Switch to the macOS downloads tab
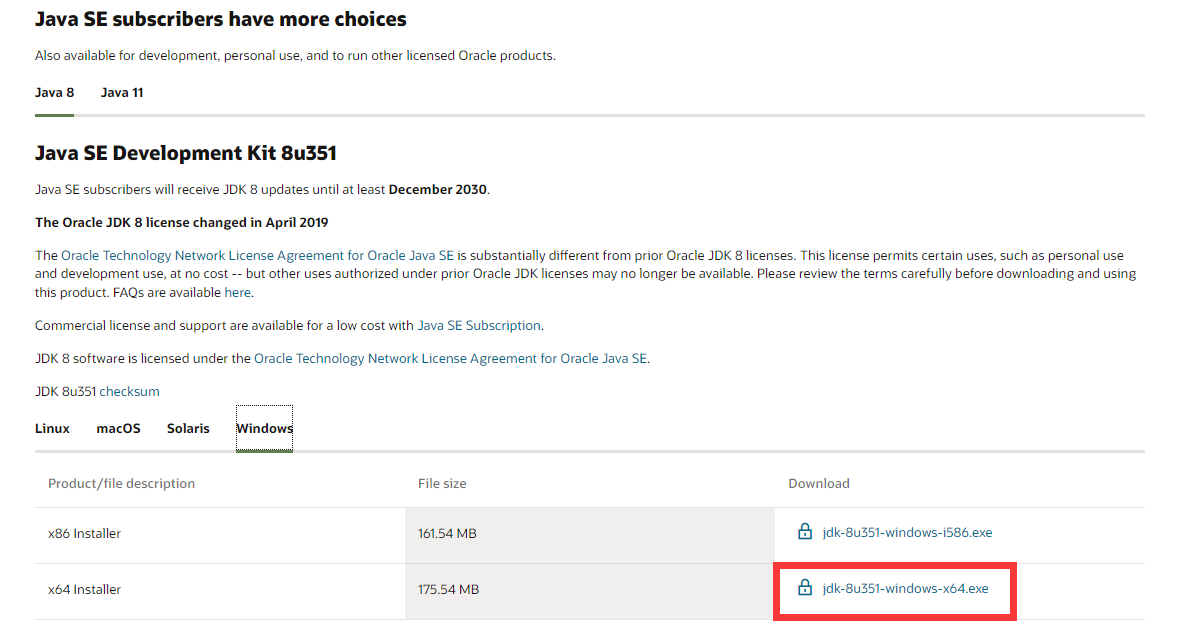The width and height of the screenshot is (1189, 631). pyautogui.click(x=118, y=429)
